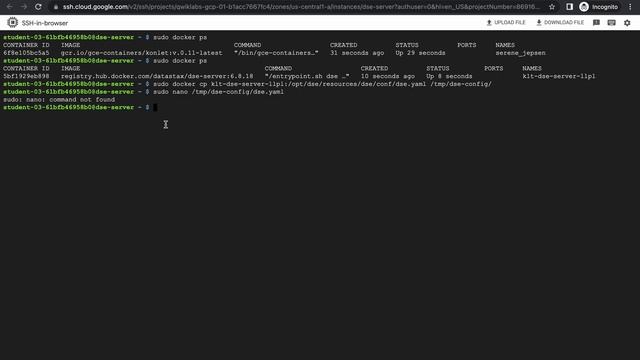Click 'Up 8 seconds' status text

pos(449,76)
